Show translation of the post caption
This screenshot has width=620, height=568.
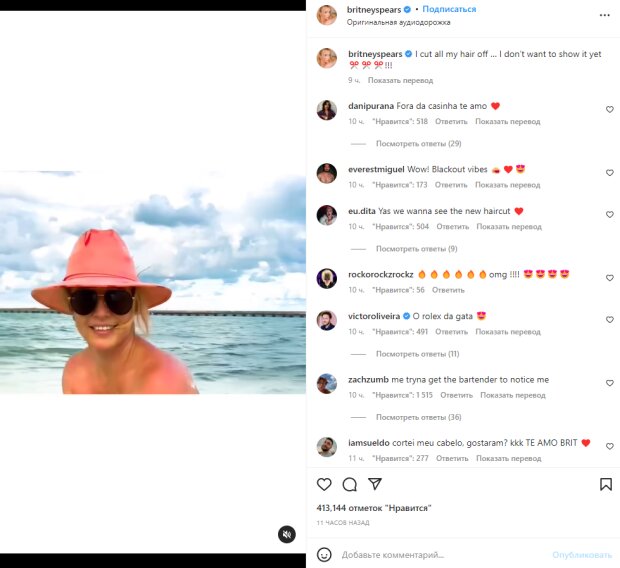coord(401,80)
